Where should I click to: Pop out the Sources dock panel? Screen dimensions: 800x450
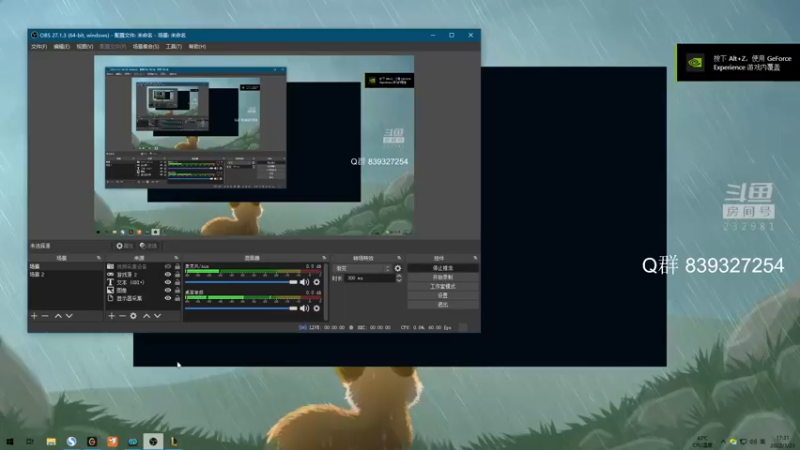coord(176,258)
